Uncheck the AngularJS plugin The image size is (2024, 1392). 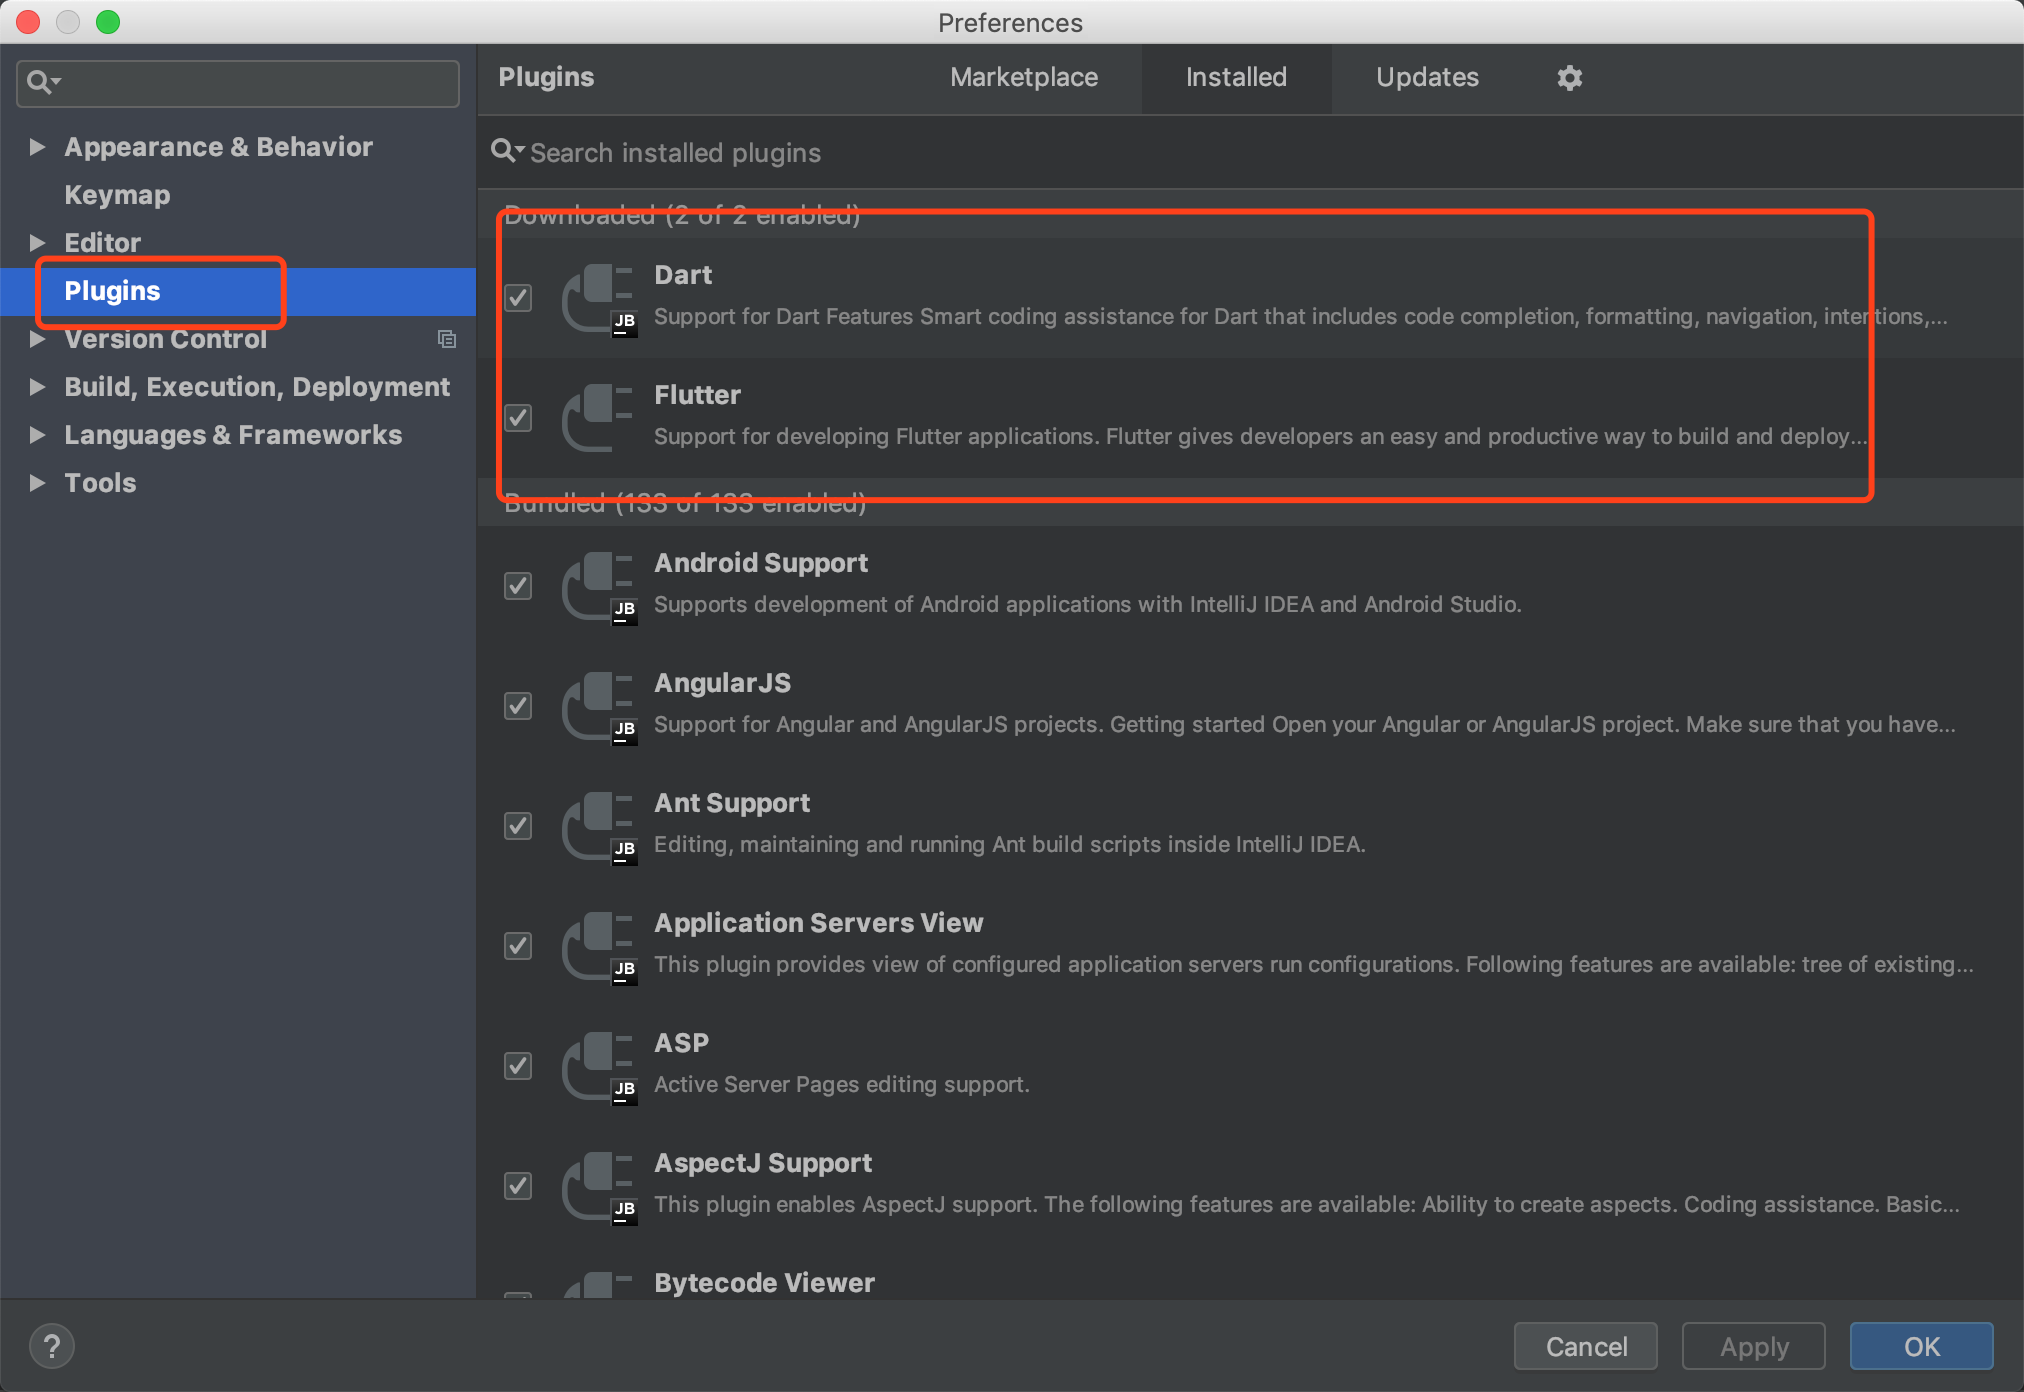[518, 706]
